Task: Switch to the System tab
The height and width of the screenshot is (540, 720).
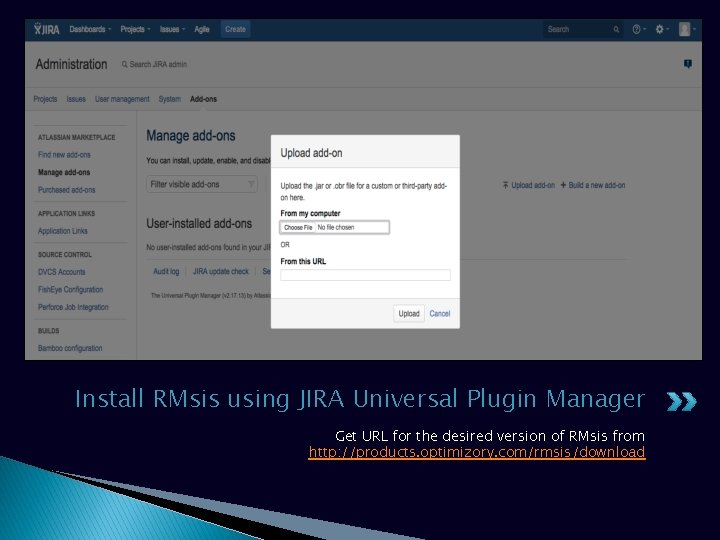Action: click(169, 99)
